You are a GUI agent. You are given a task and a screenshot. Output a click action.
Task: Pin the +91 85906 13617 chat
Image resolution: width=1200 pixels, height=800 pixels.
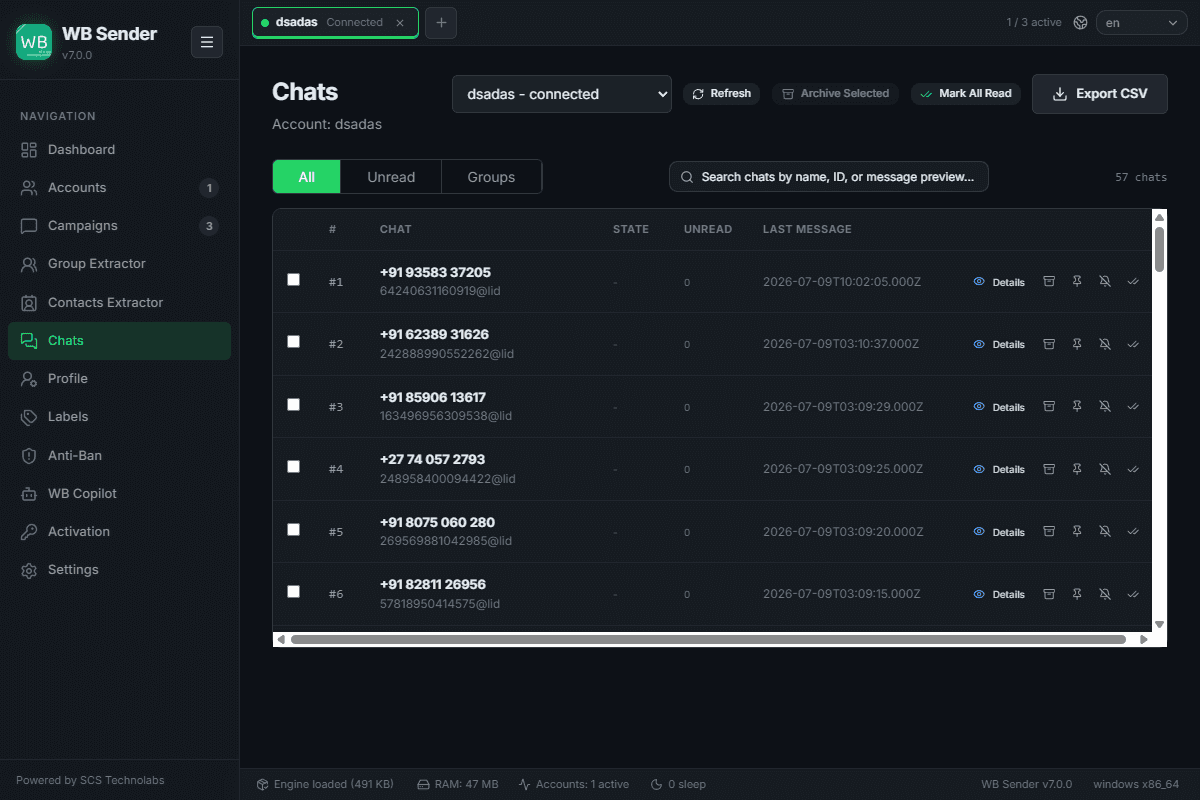(1077, 407)
